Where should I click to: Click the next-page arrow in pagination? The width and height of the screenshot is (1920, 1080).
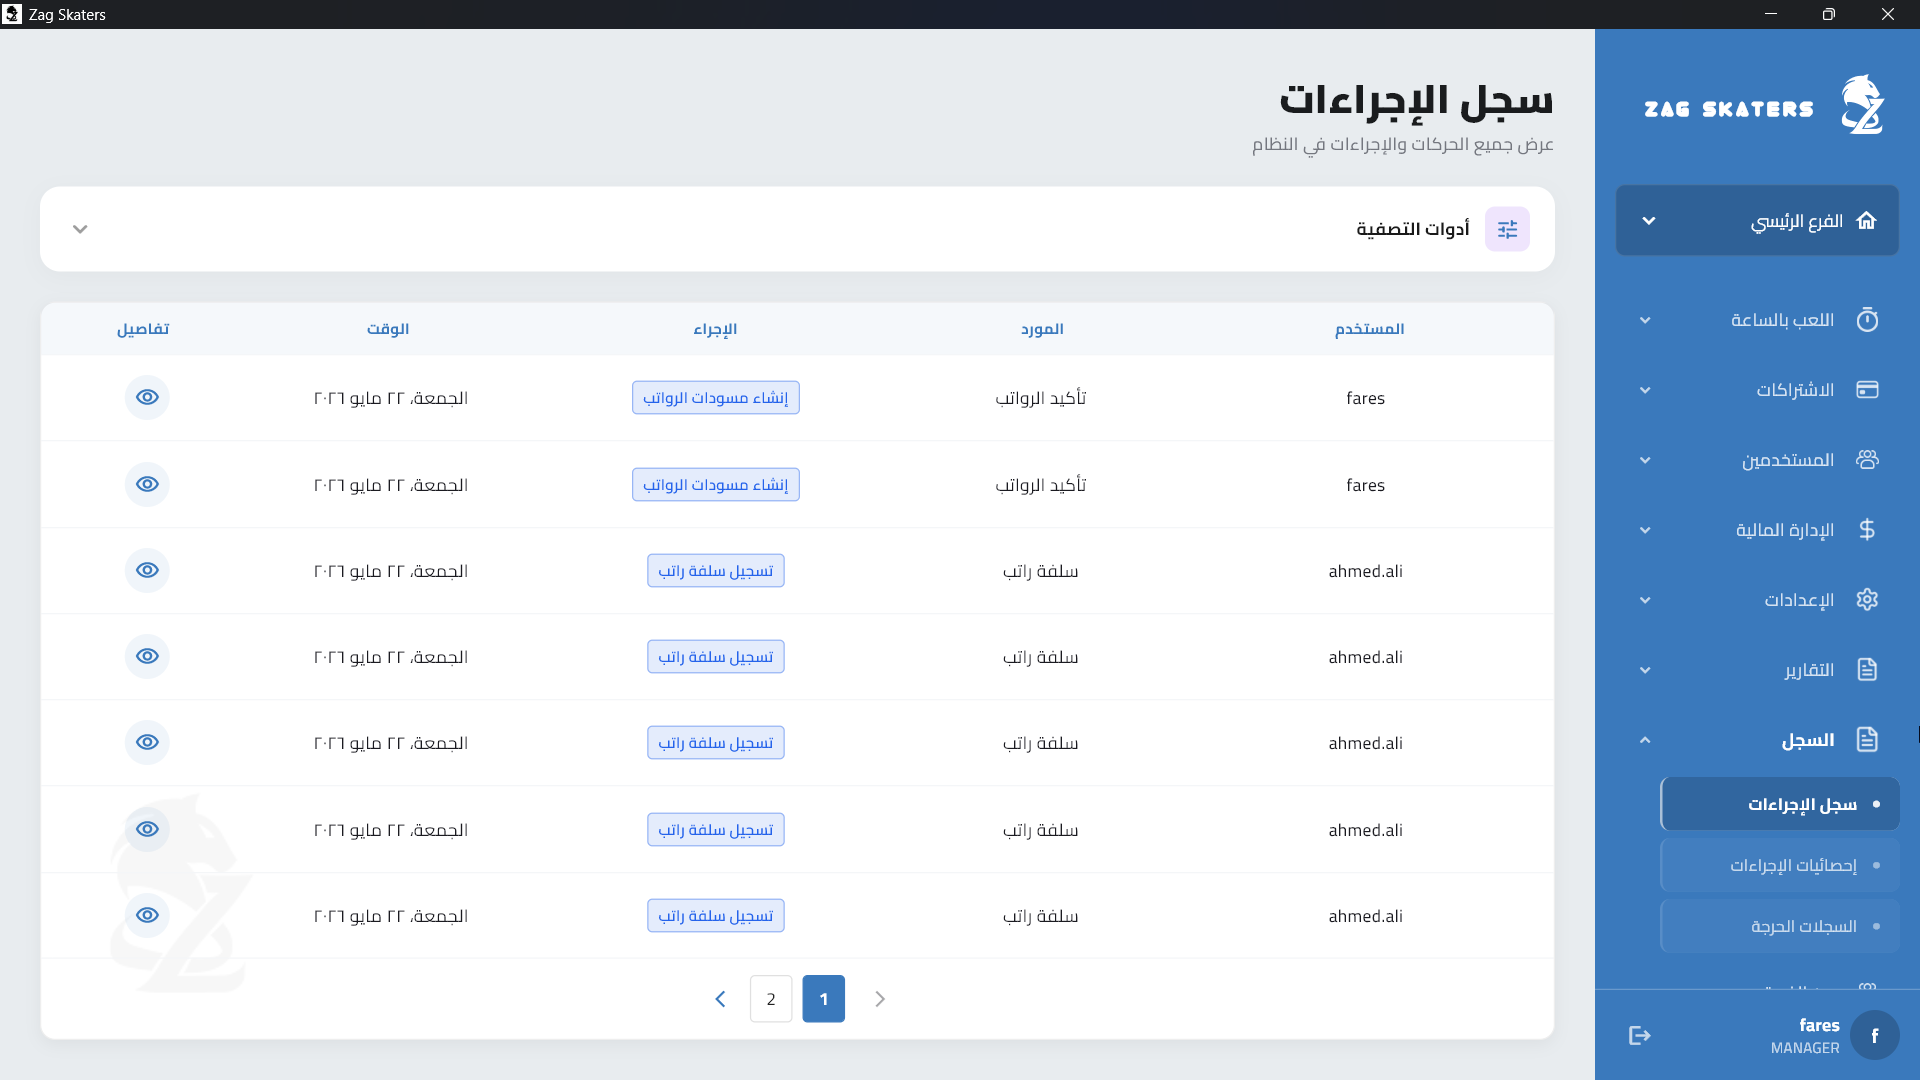click(720, 999)
